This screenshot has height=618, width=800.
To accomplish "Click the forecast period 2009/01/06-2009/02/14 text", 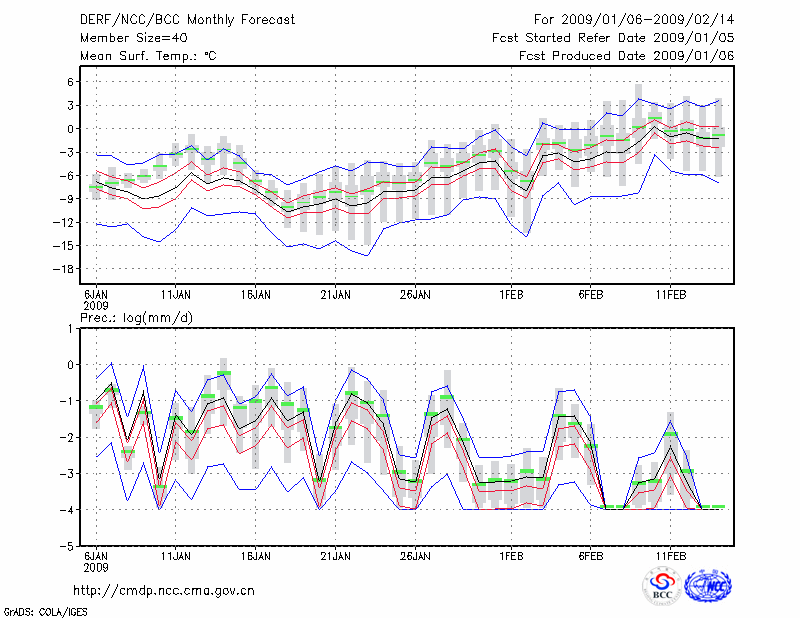I will point(634,19).
